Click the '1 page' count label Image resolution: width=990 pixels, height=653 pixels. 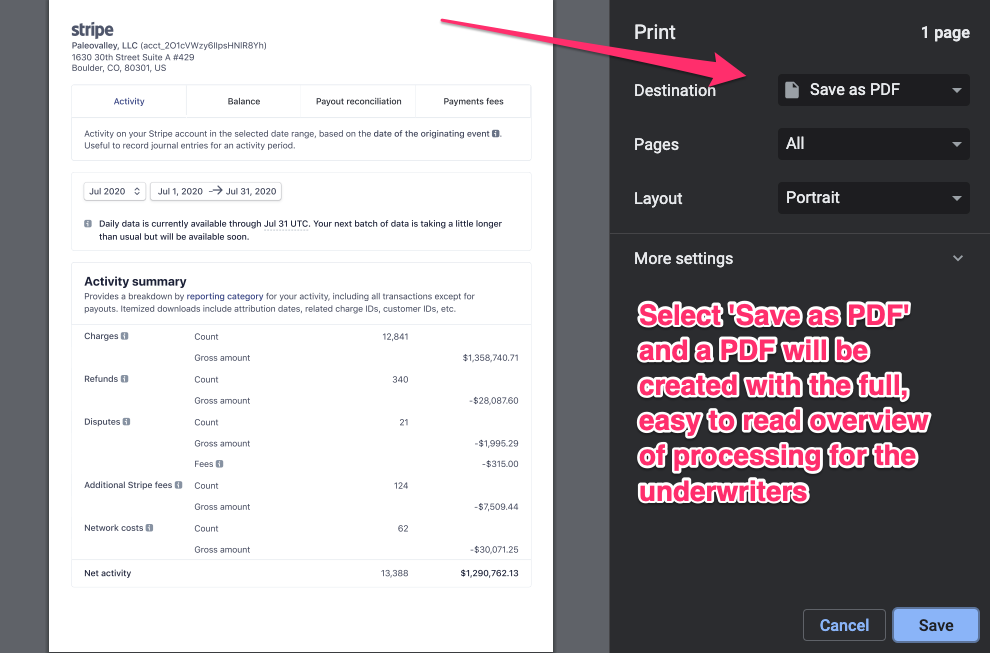[945, 33]
